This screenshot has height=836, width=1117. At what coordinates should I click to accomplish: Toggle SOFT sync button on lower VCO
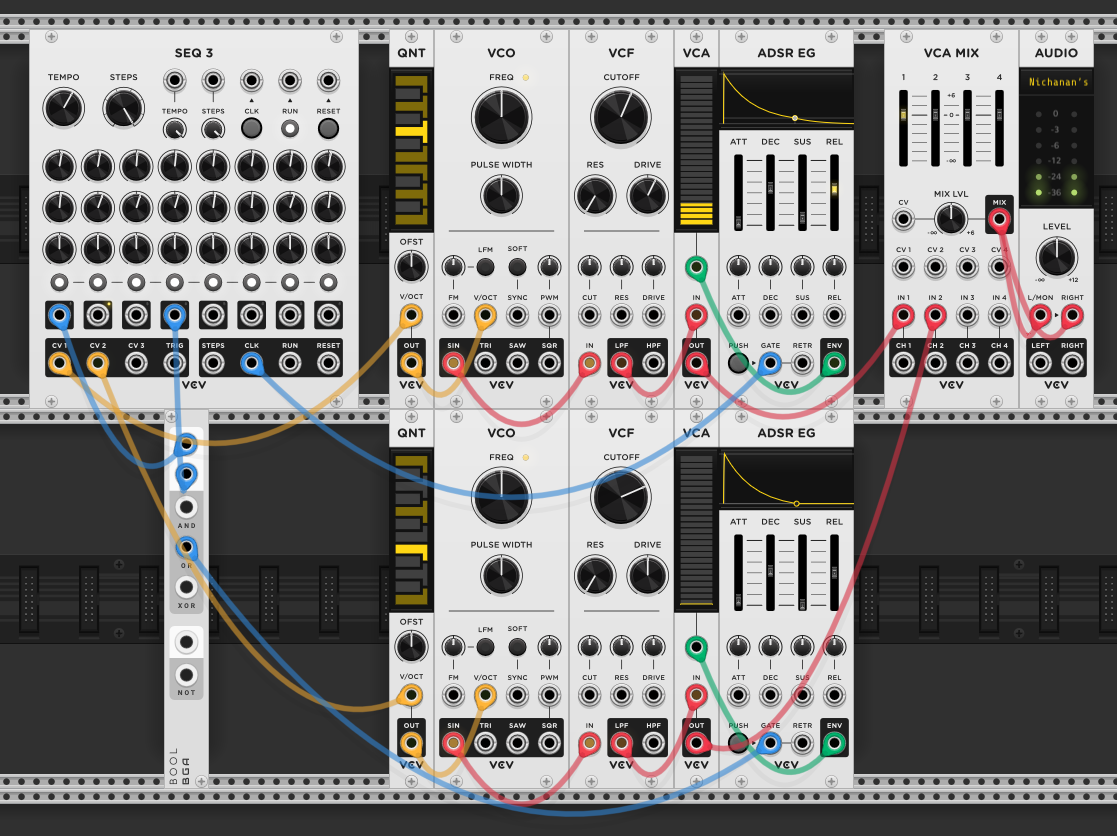click(517, 647)
